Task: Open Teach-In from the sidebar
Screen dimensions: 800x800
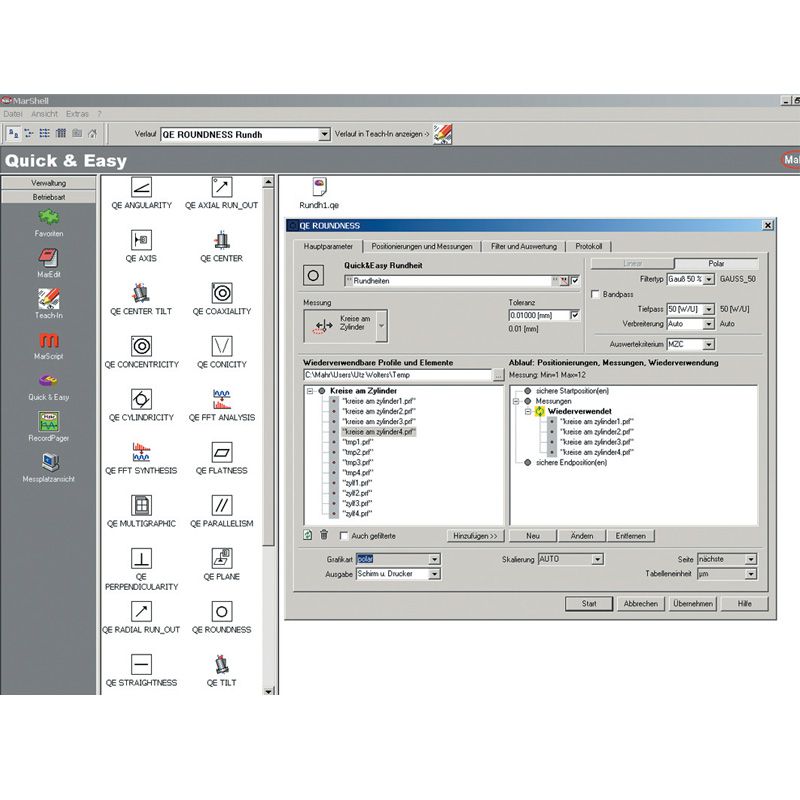Action: pos(49,299)
